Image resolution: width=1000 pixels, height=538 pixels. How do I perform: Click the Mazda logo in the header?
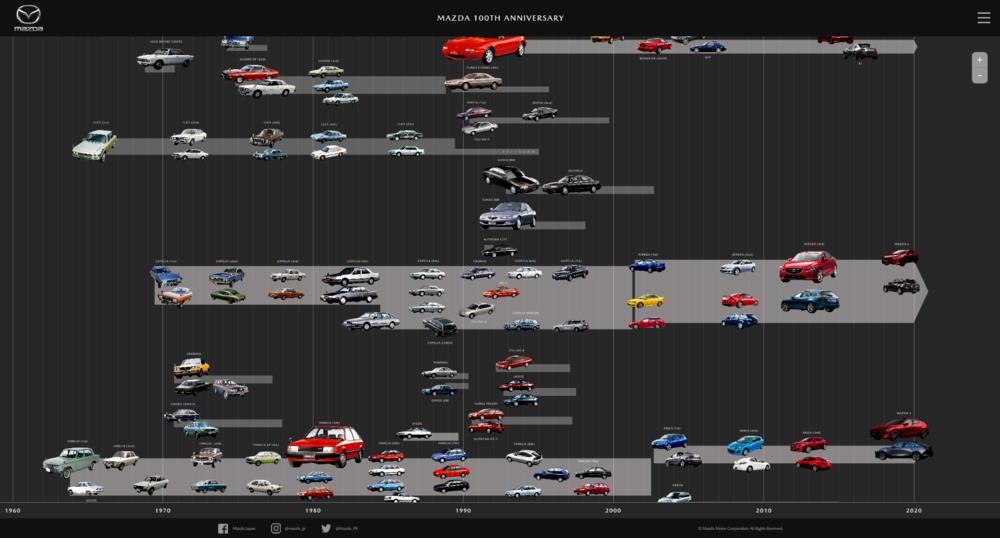28,18
